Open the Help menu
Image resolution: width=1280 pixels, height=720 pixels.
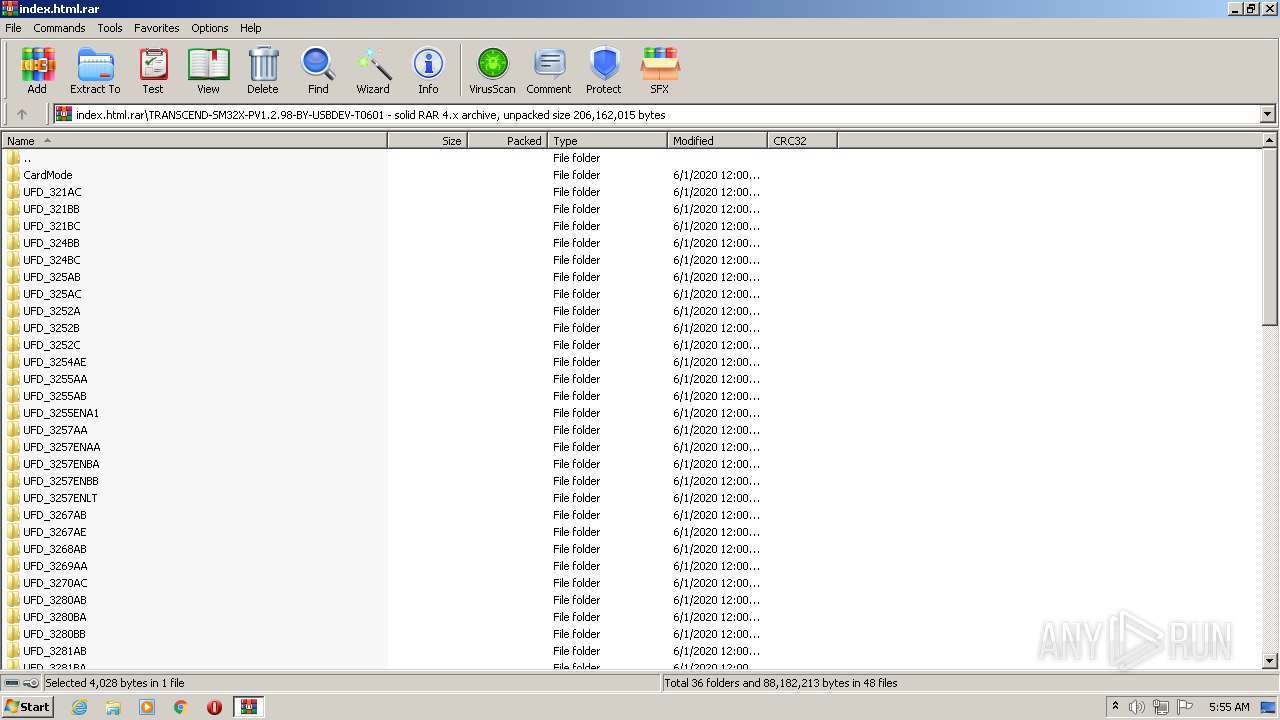[x=251, y=28]
